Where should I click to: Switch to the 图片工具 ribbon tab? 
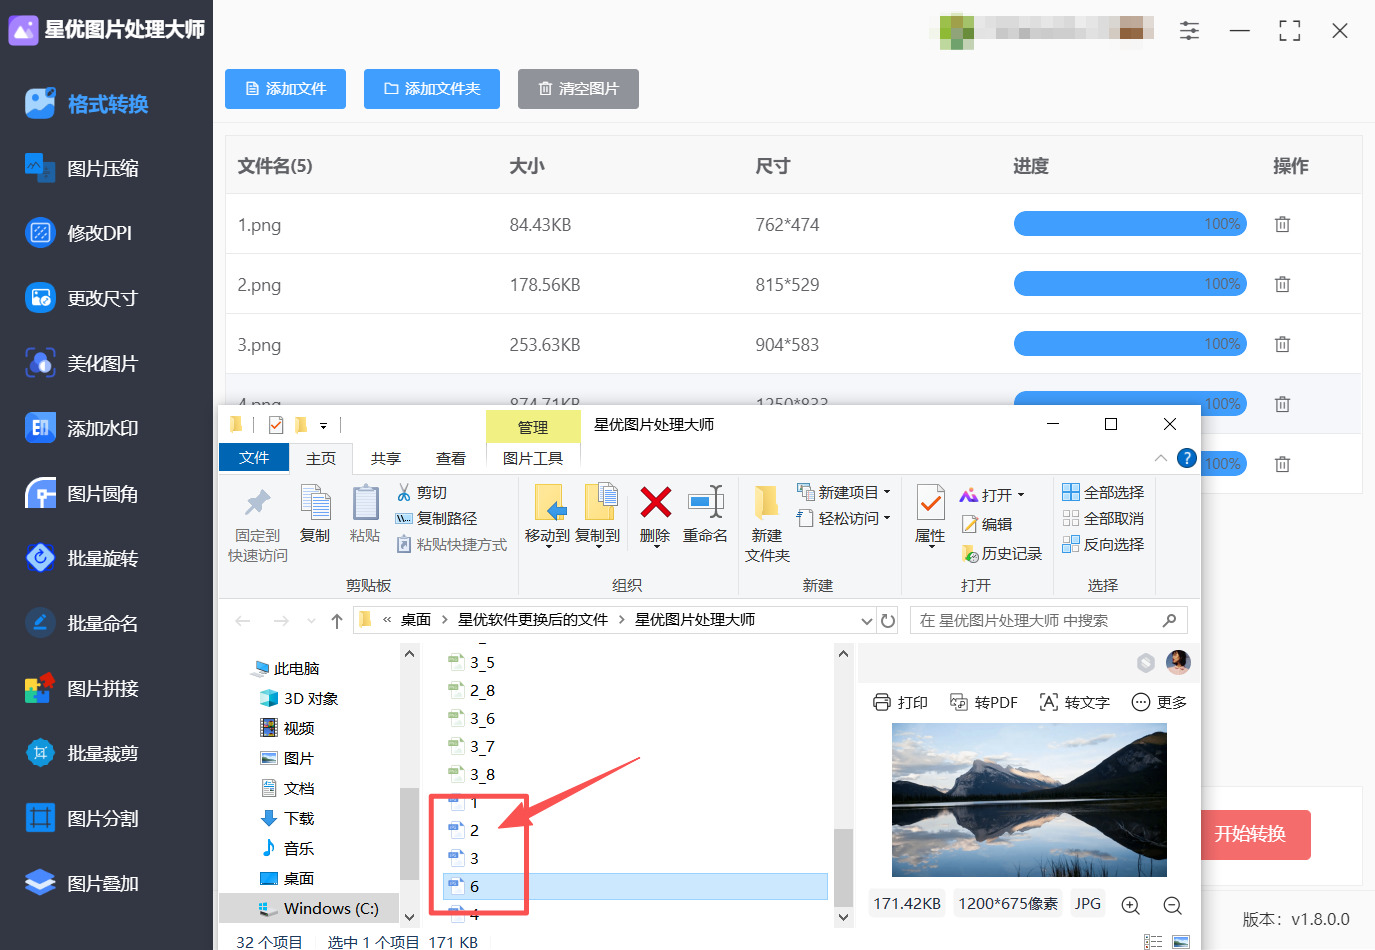click(x=533, y=459)
